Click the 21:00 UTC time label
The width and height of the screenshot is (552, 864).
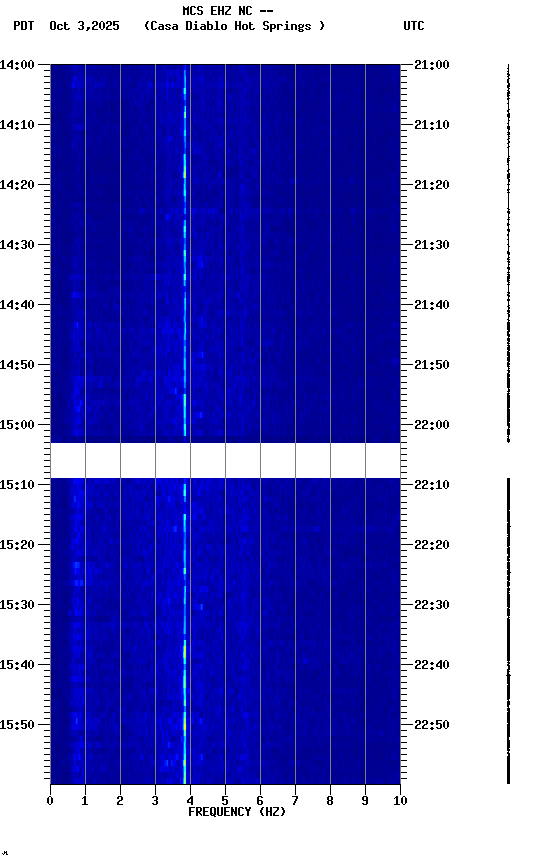pos(432,65)
